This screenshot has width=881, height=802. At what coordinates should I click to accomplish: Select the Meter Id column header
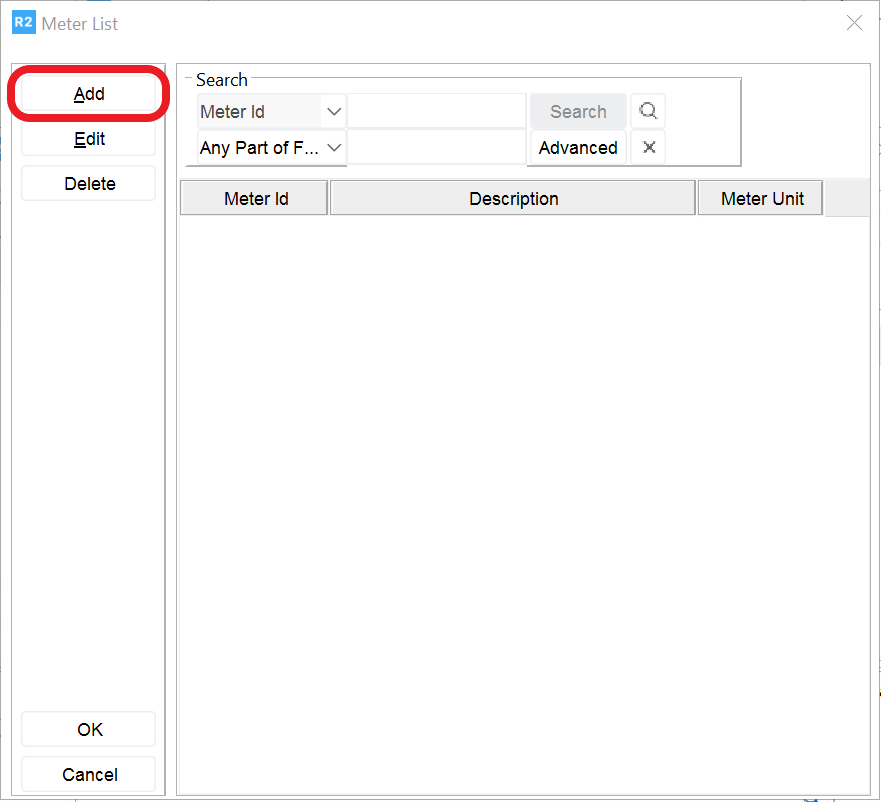pyautogui.click(x=253, y=197)
